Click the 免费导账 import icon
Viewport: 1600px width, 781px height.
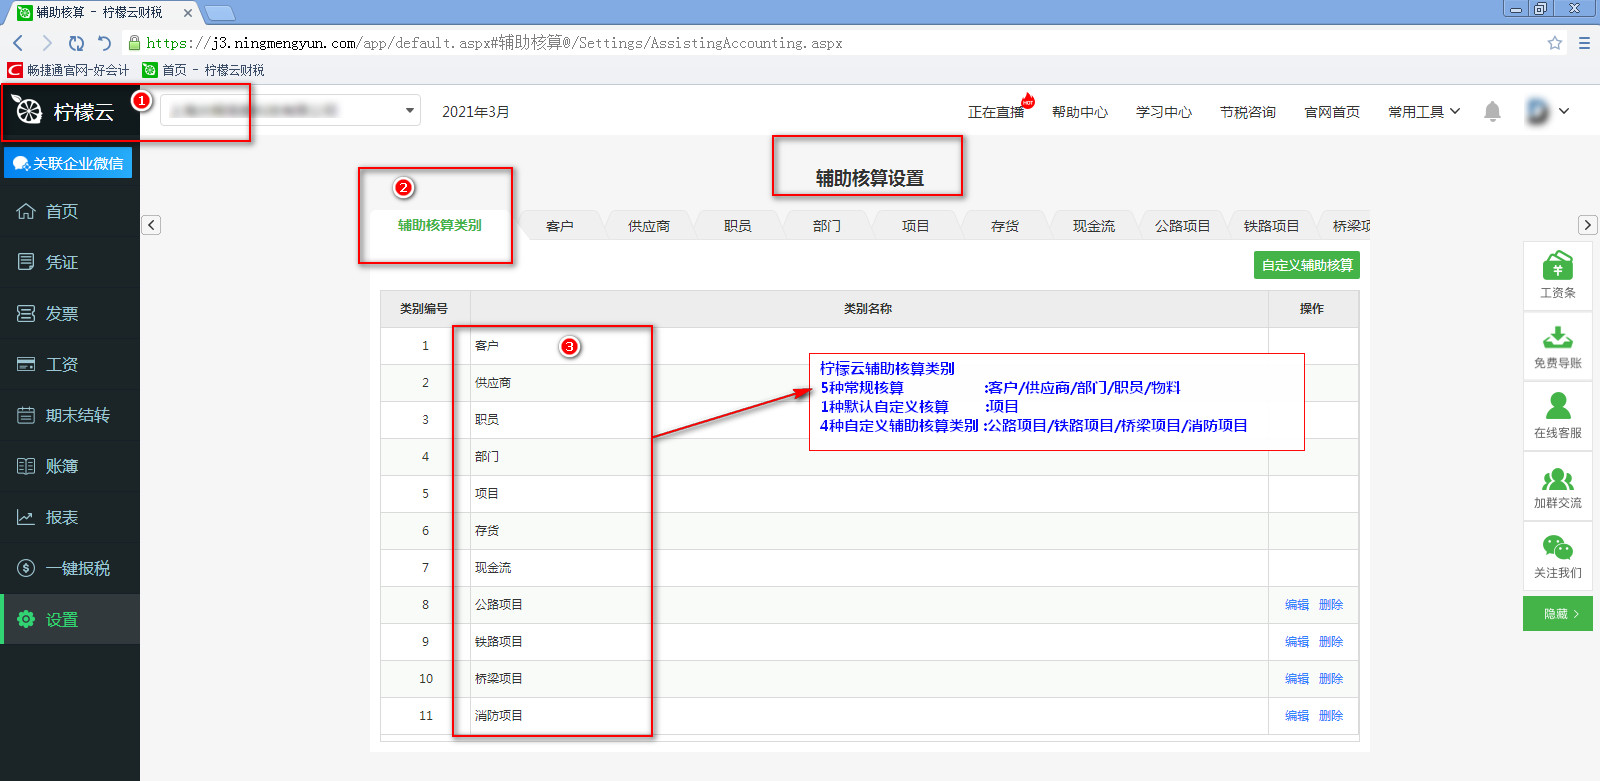[1557, 338]
